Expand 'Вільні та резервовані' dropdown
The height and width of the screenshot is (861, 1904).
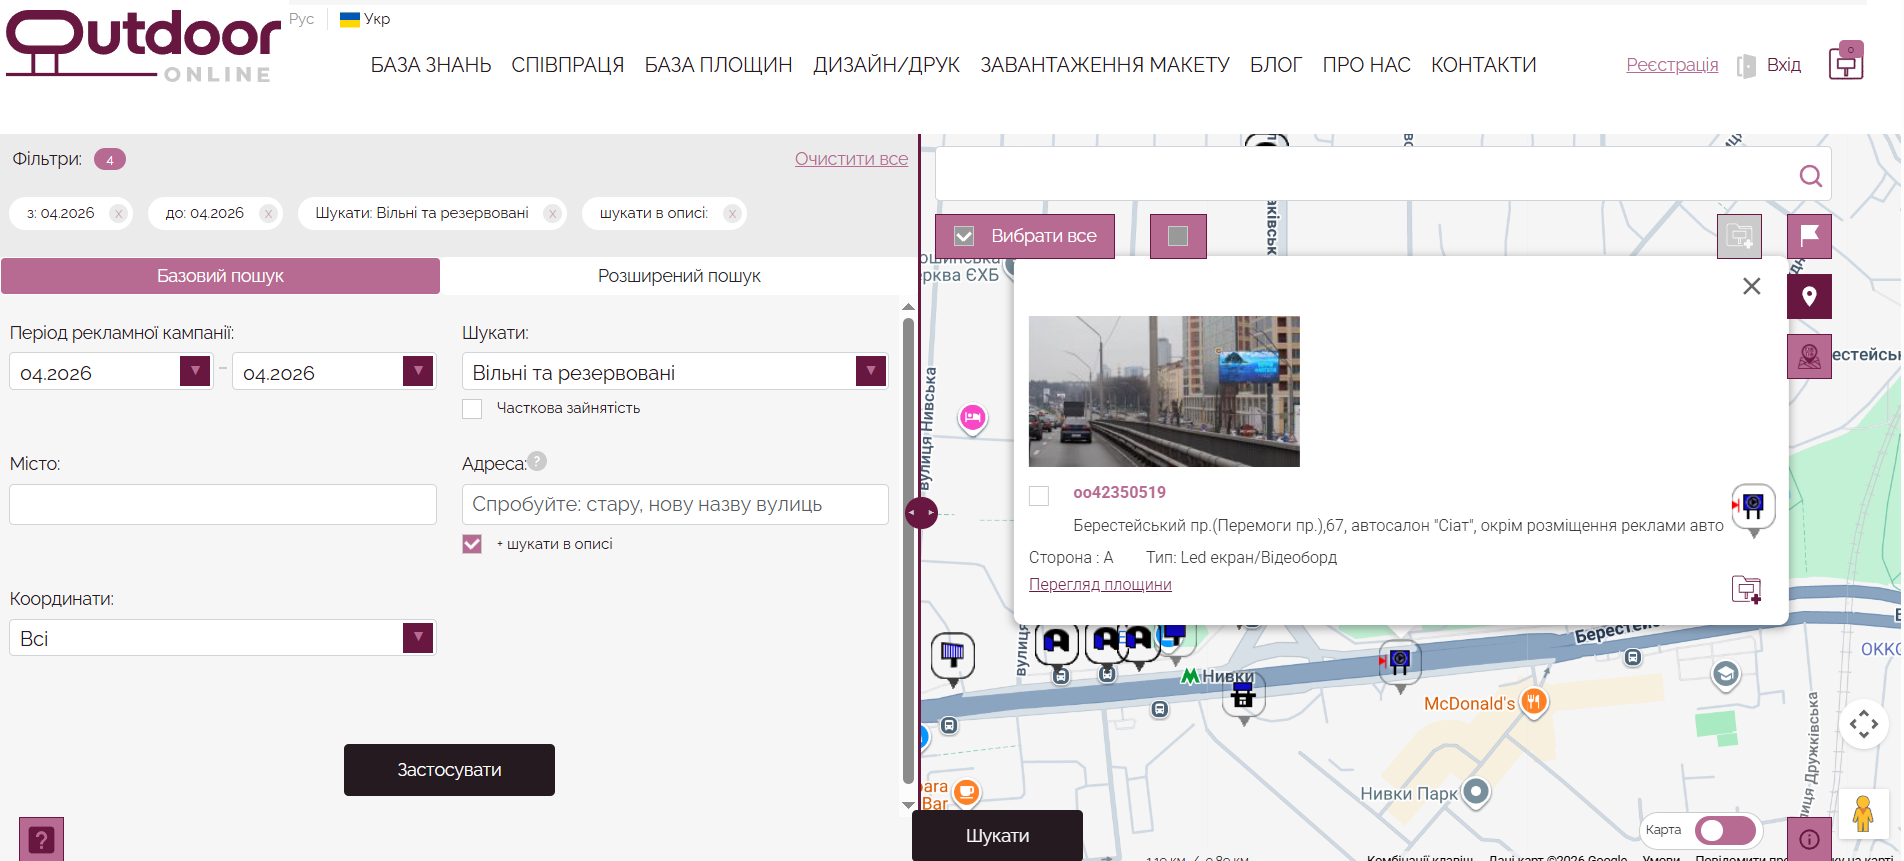871,371
